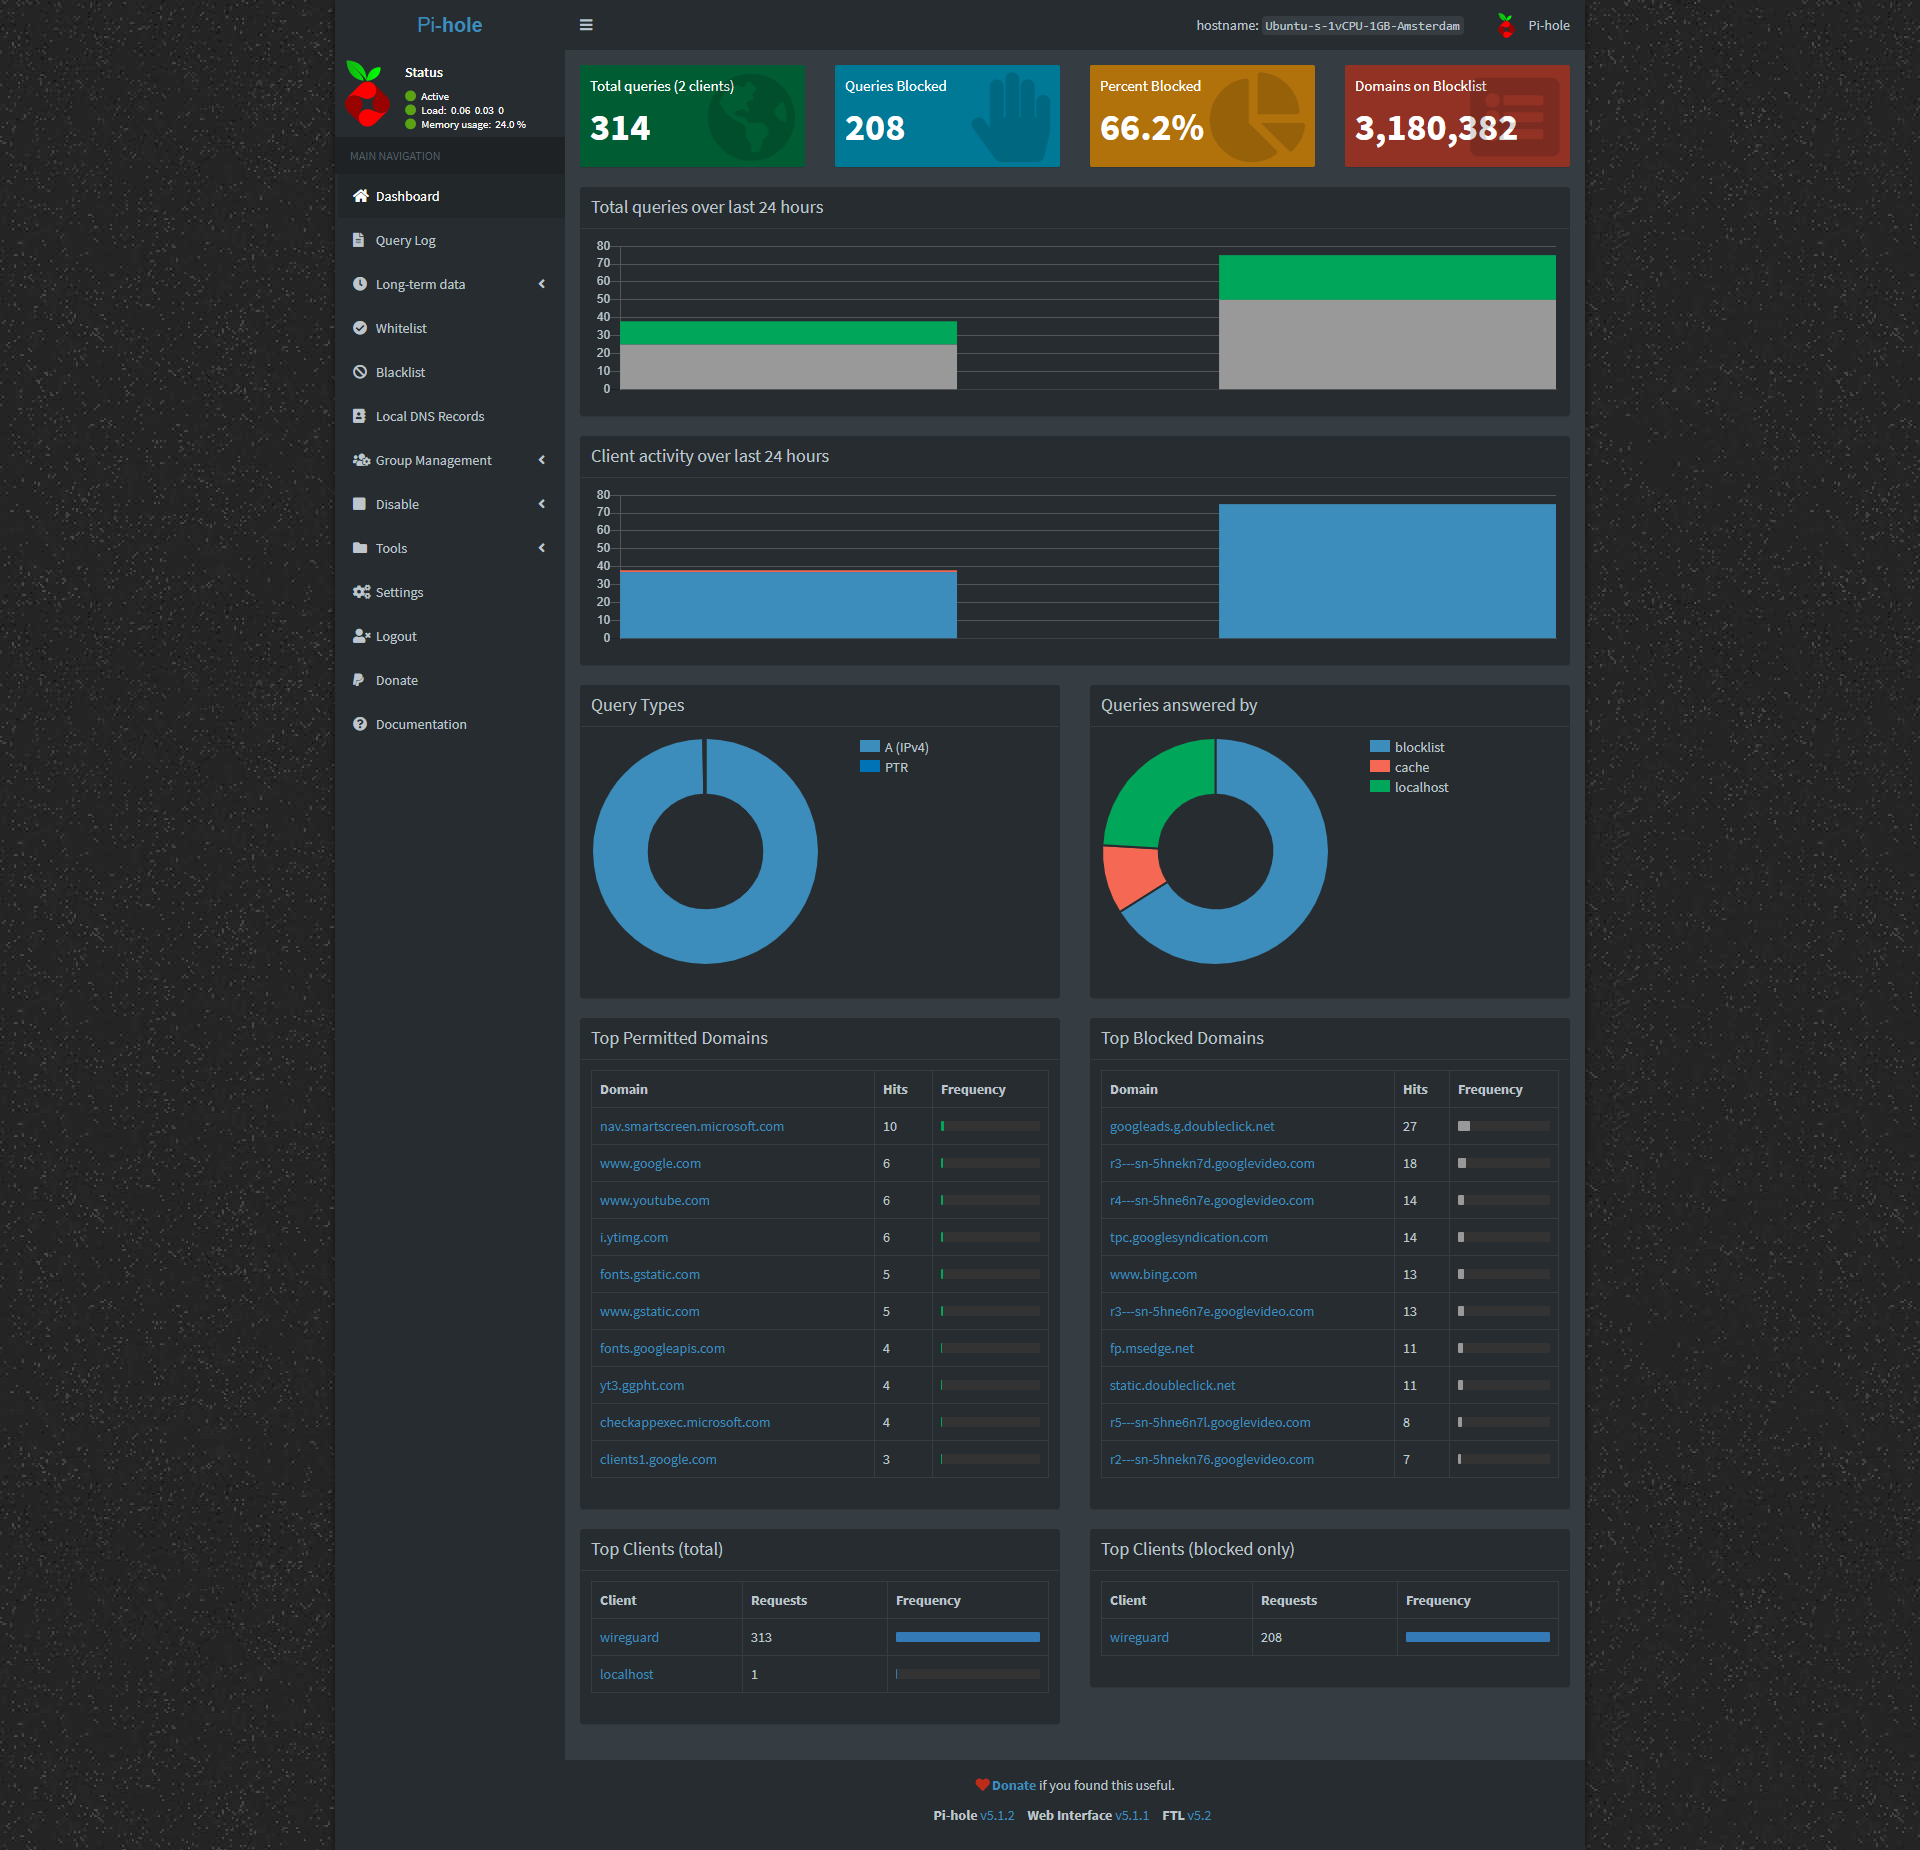This screenshot has width=1920, height=1850.
Task: Open googleads.g.doubleclick.net blocked domain link
Action: pyautogui.click(x=1192, y=1126)
